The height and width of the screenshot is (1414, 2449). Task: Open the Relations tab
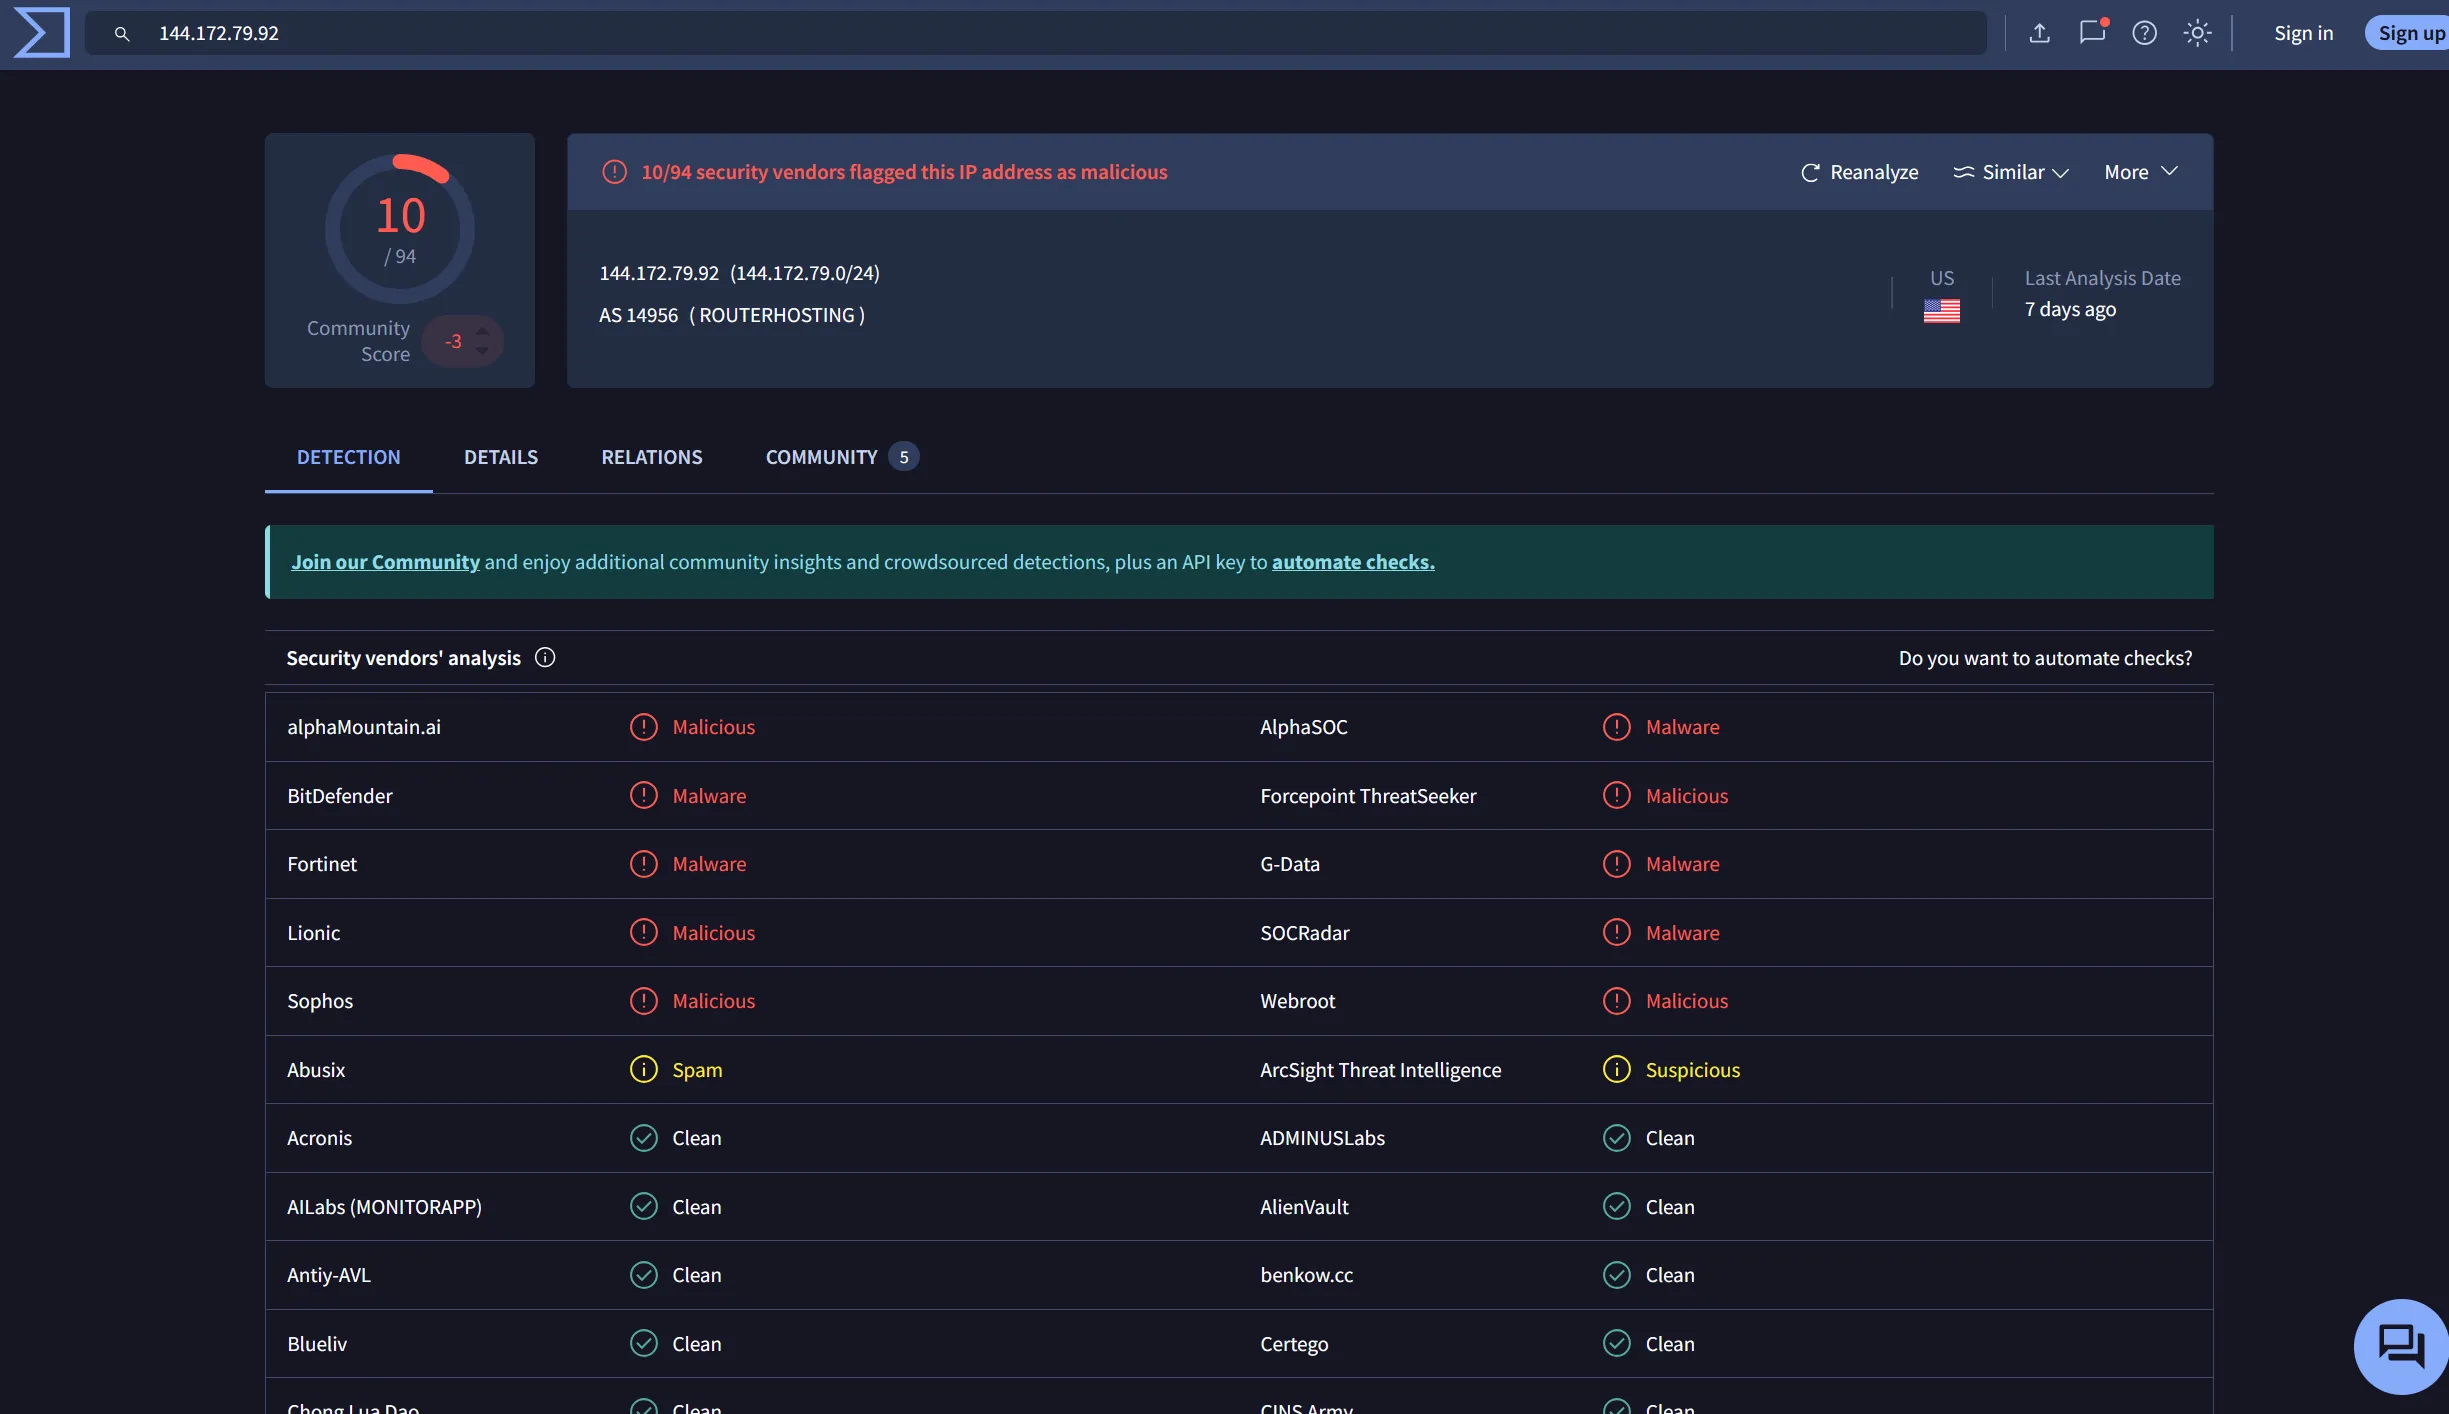tap(651, 457)
